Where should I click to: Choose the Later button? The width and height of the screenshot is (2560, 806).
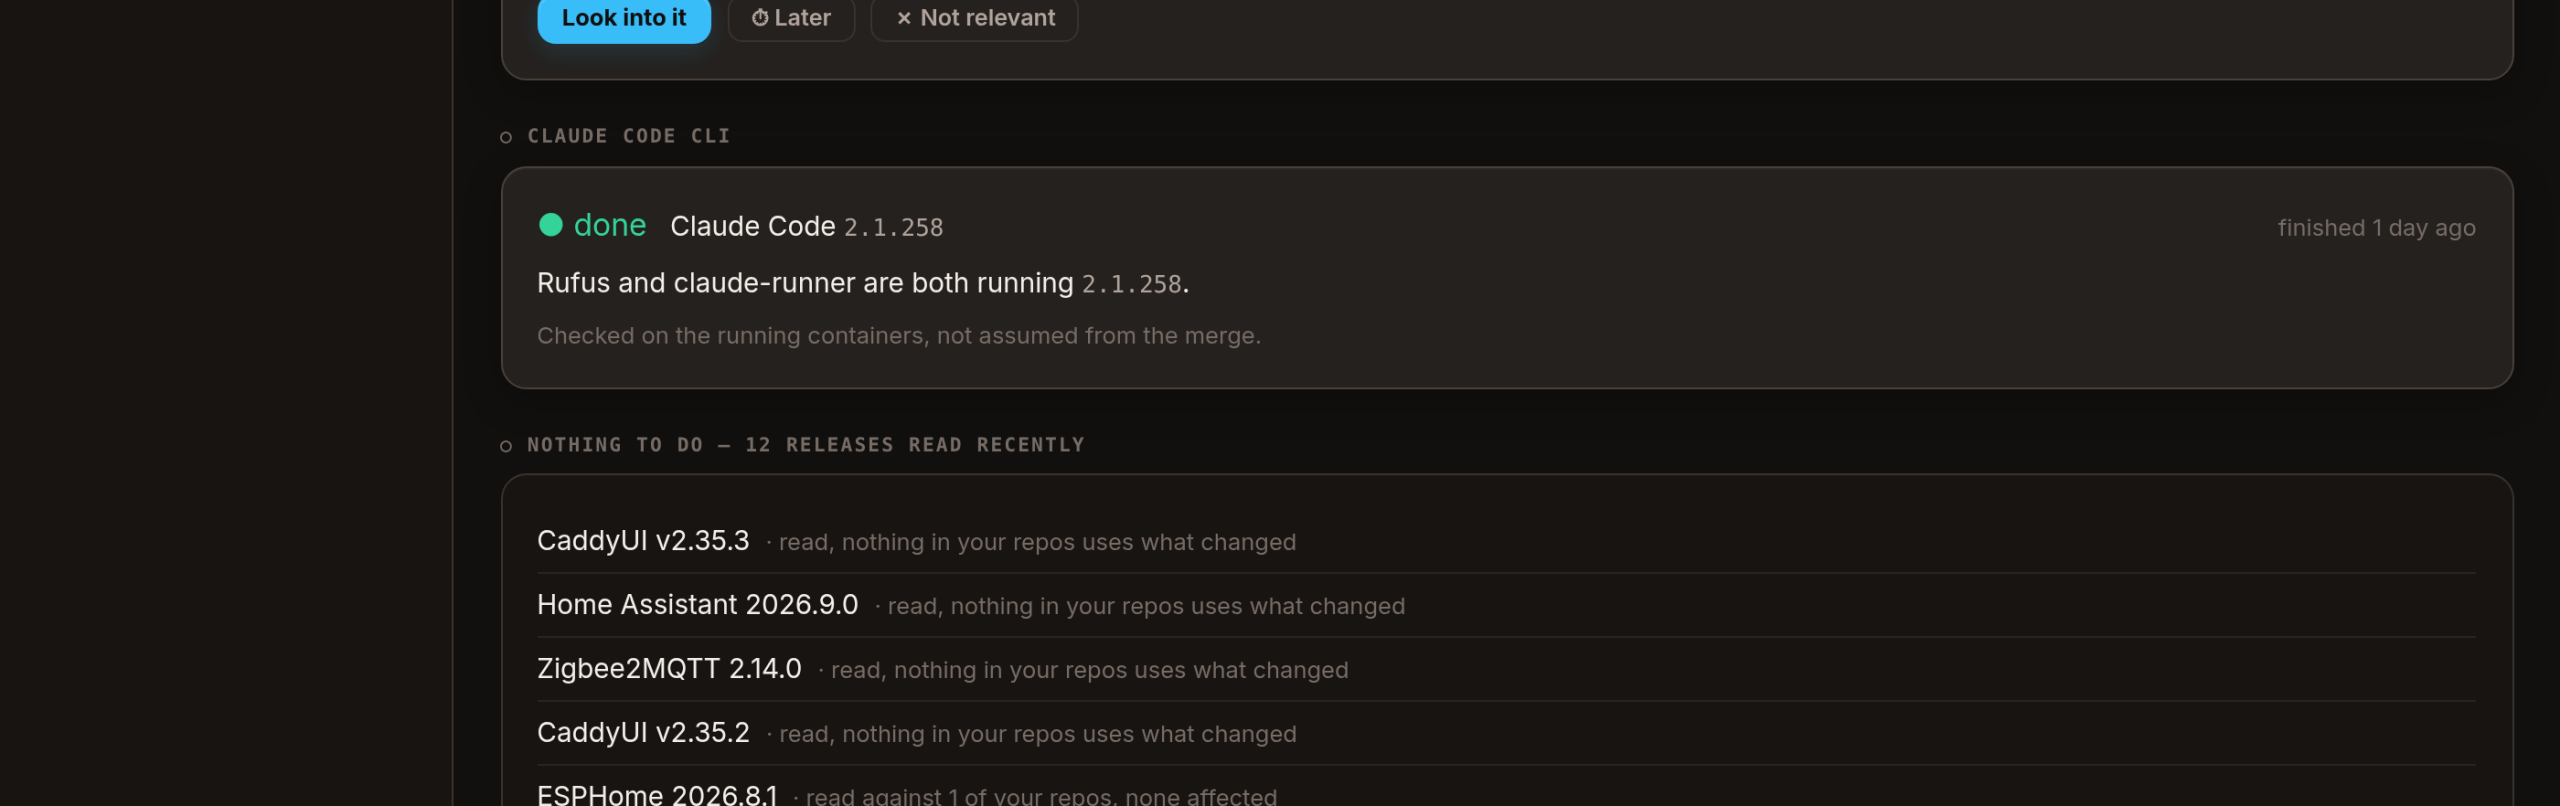point(791,19)
